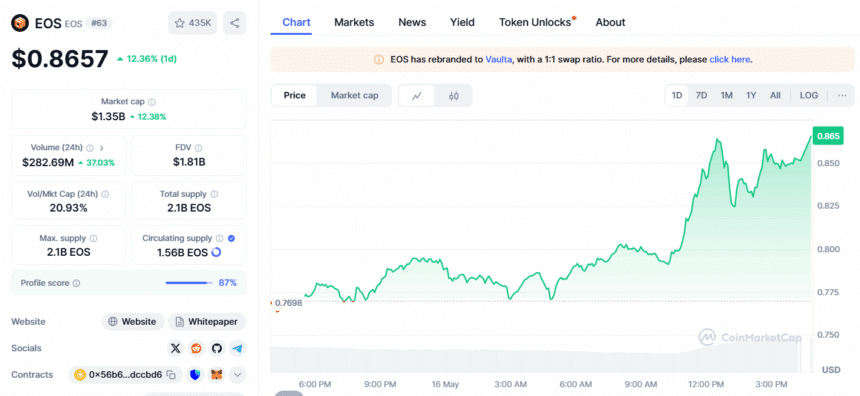The image size is (860, 396).
Task: Open the Chart tab
Action: click(296, 22)
